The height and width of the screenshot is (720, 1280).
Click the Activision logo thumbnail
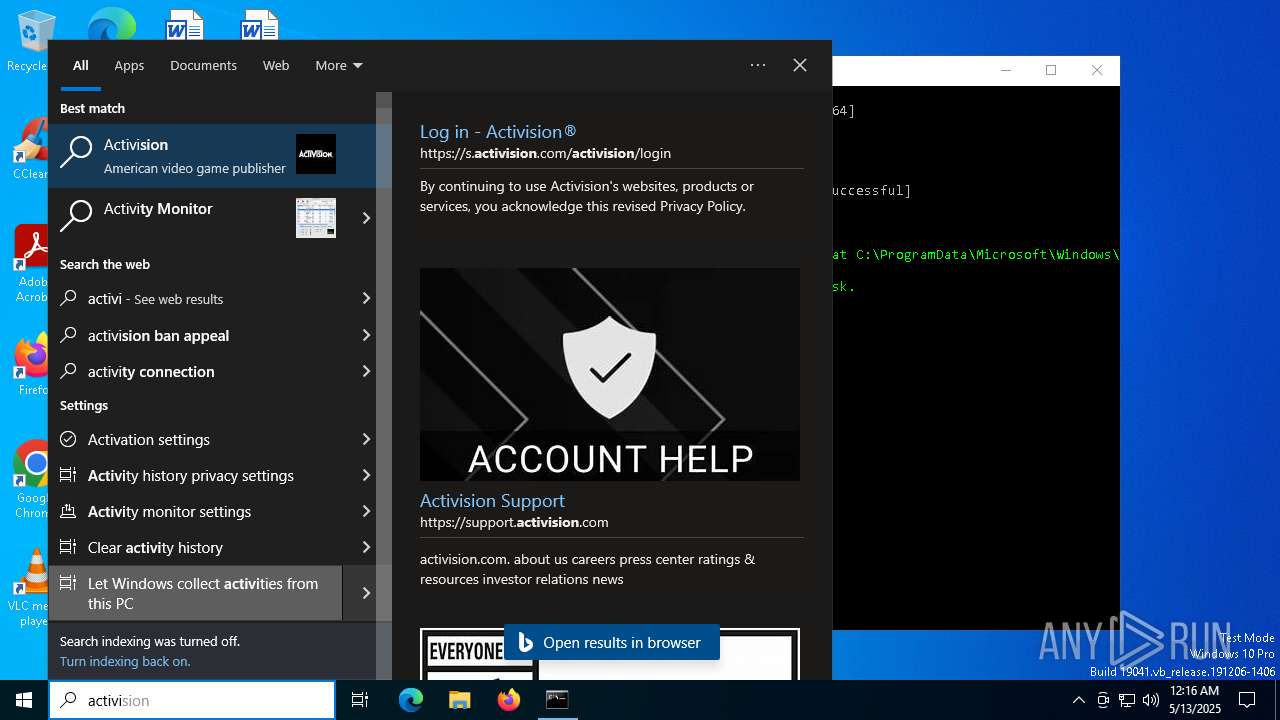[316, 154]
